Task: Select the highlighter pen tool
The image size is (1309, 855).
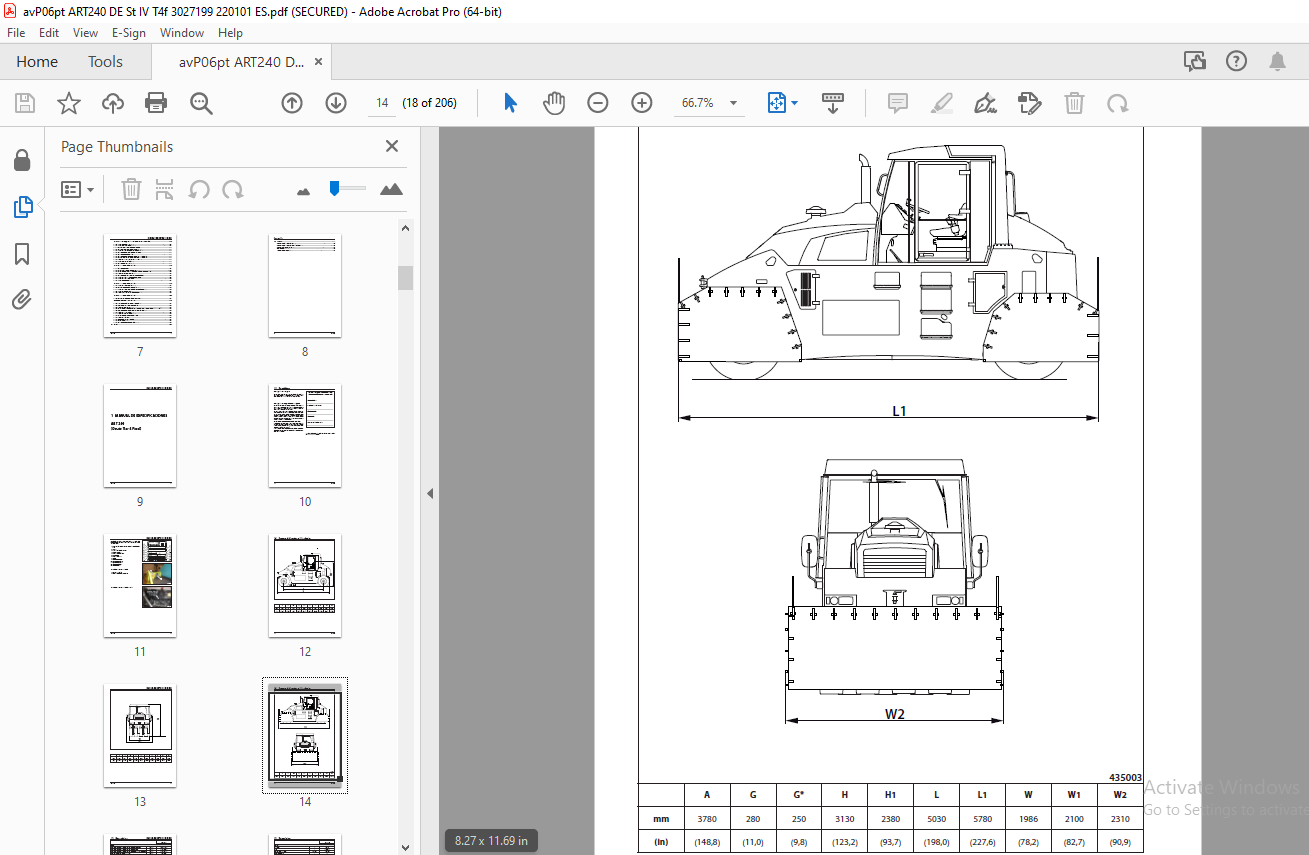Action: 942,103
